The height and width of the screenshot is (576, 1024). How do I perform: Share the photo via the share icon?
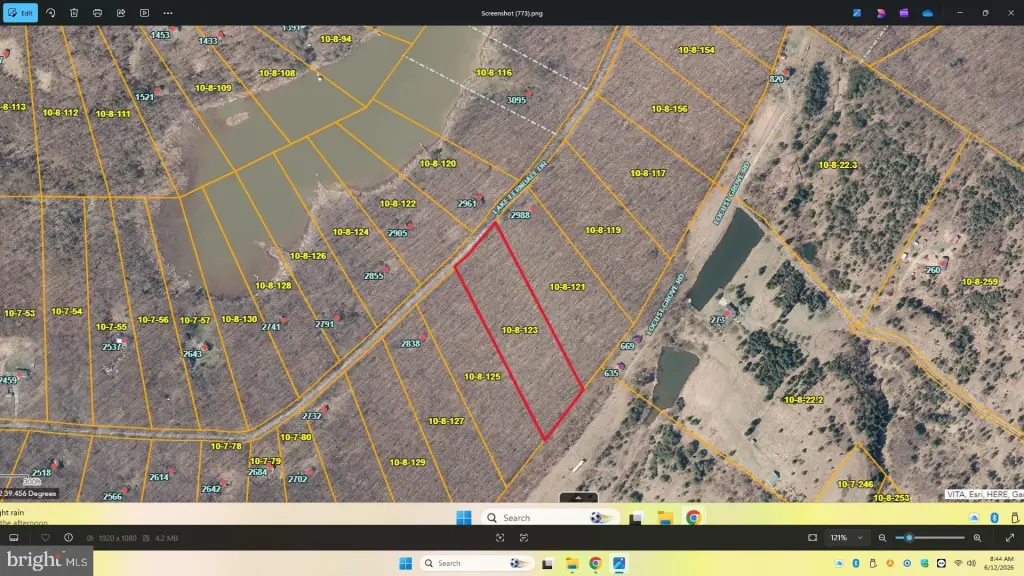[x=121, y=12]
